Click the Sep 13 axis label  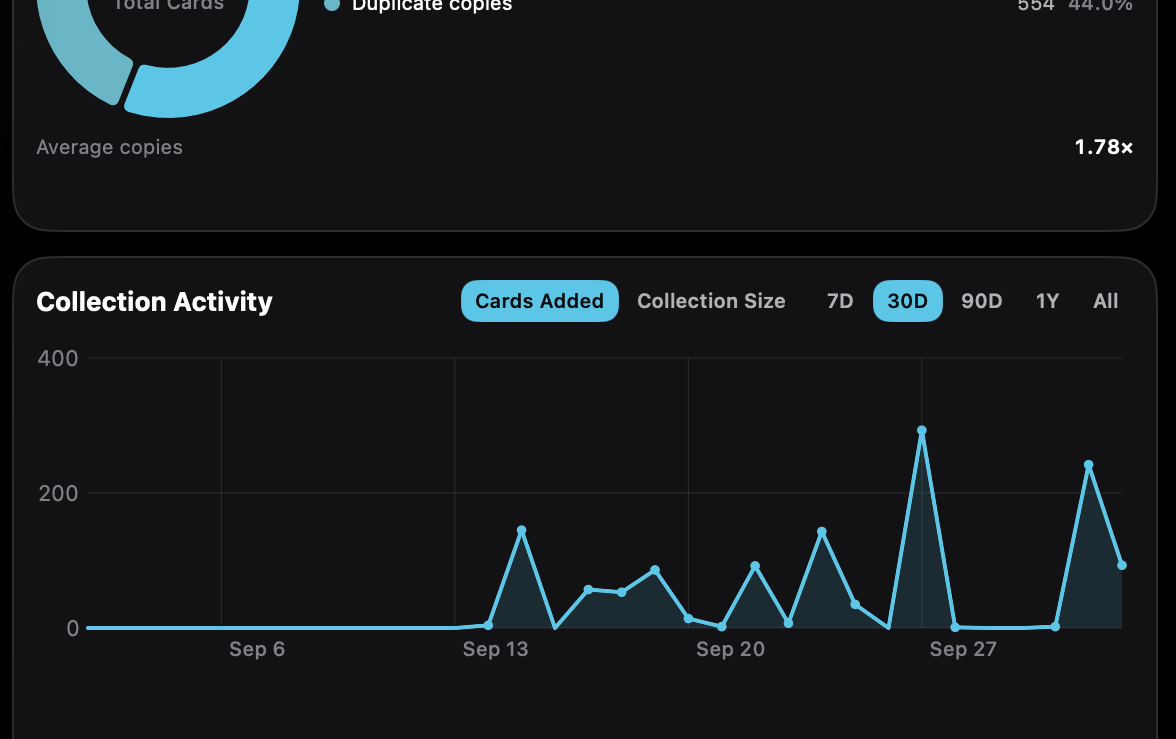496,649
